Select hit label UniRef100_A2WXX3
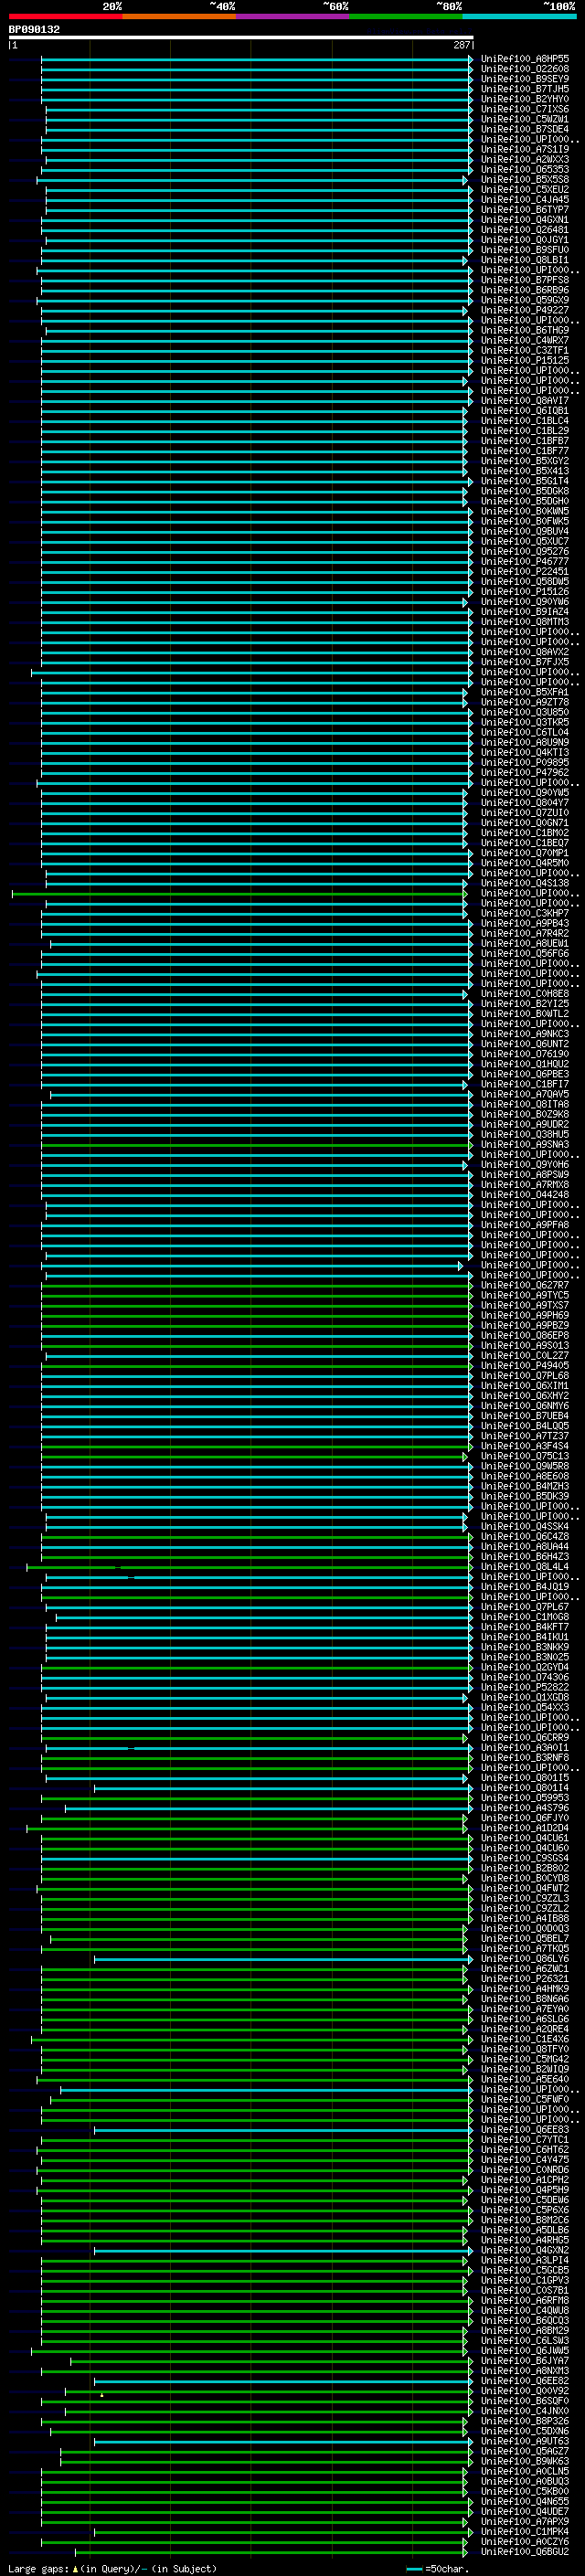 (x=525, y=160)
